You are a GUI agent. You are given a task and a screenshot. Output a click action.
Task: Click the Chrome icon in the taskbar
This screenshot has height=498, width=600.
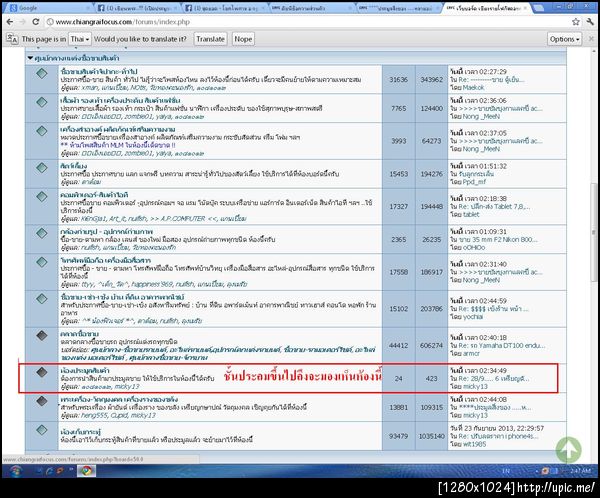[86, 471]
